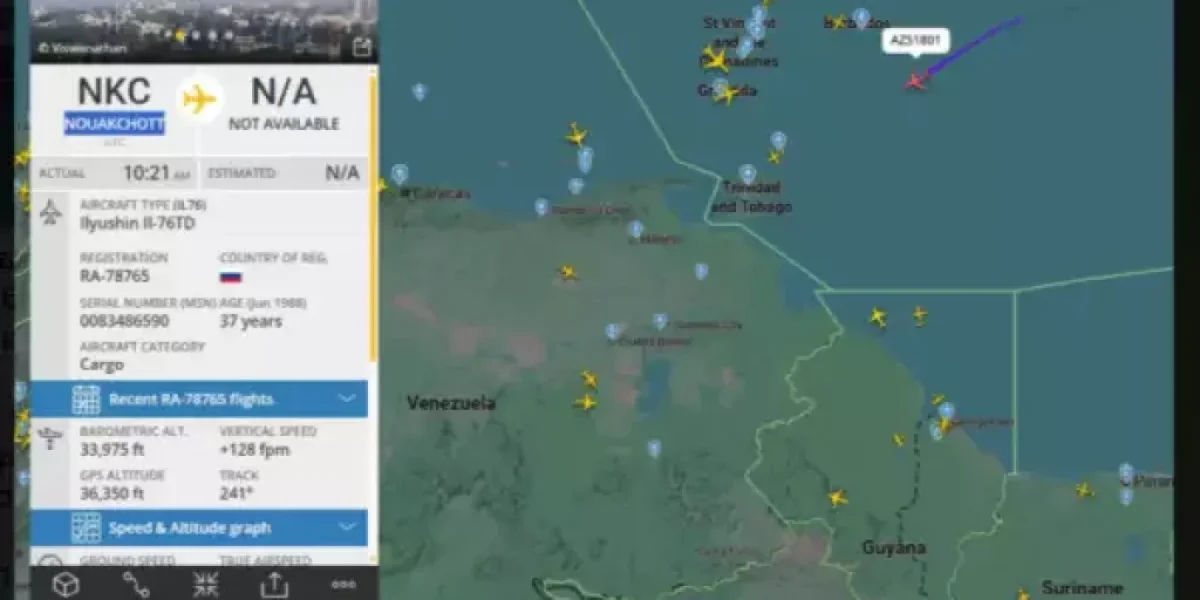Open the NKC origin airport

(114, 91)
